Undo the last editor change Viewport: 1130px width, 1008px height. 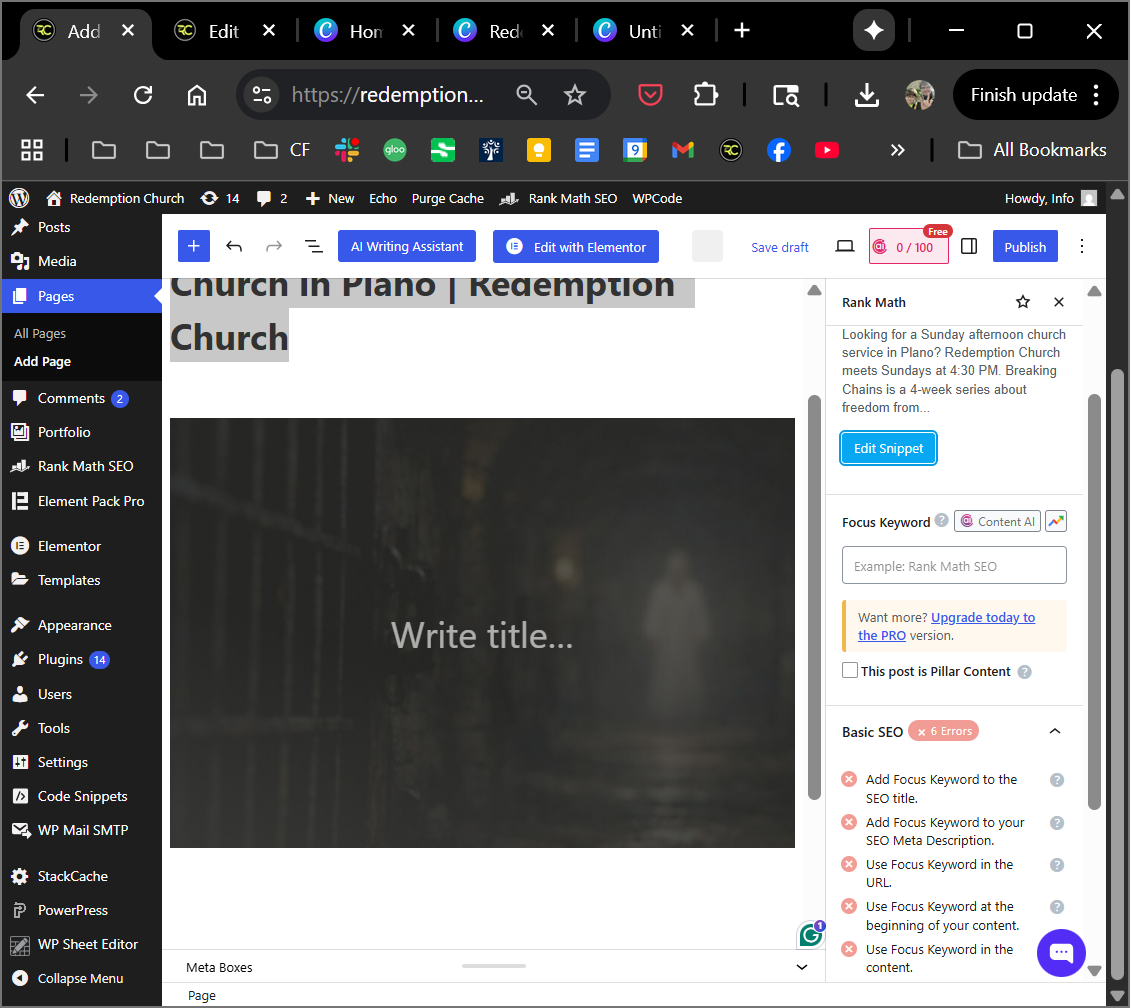tap(234, 247)
